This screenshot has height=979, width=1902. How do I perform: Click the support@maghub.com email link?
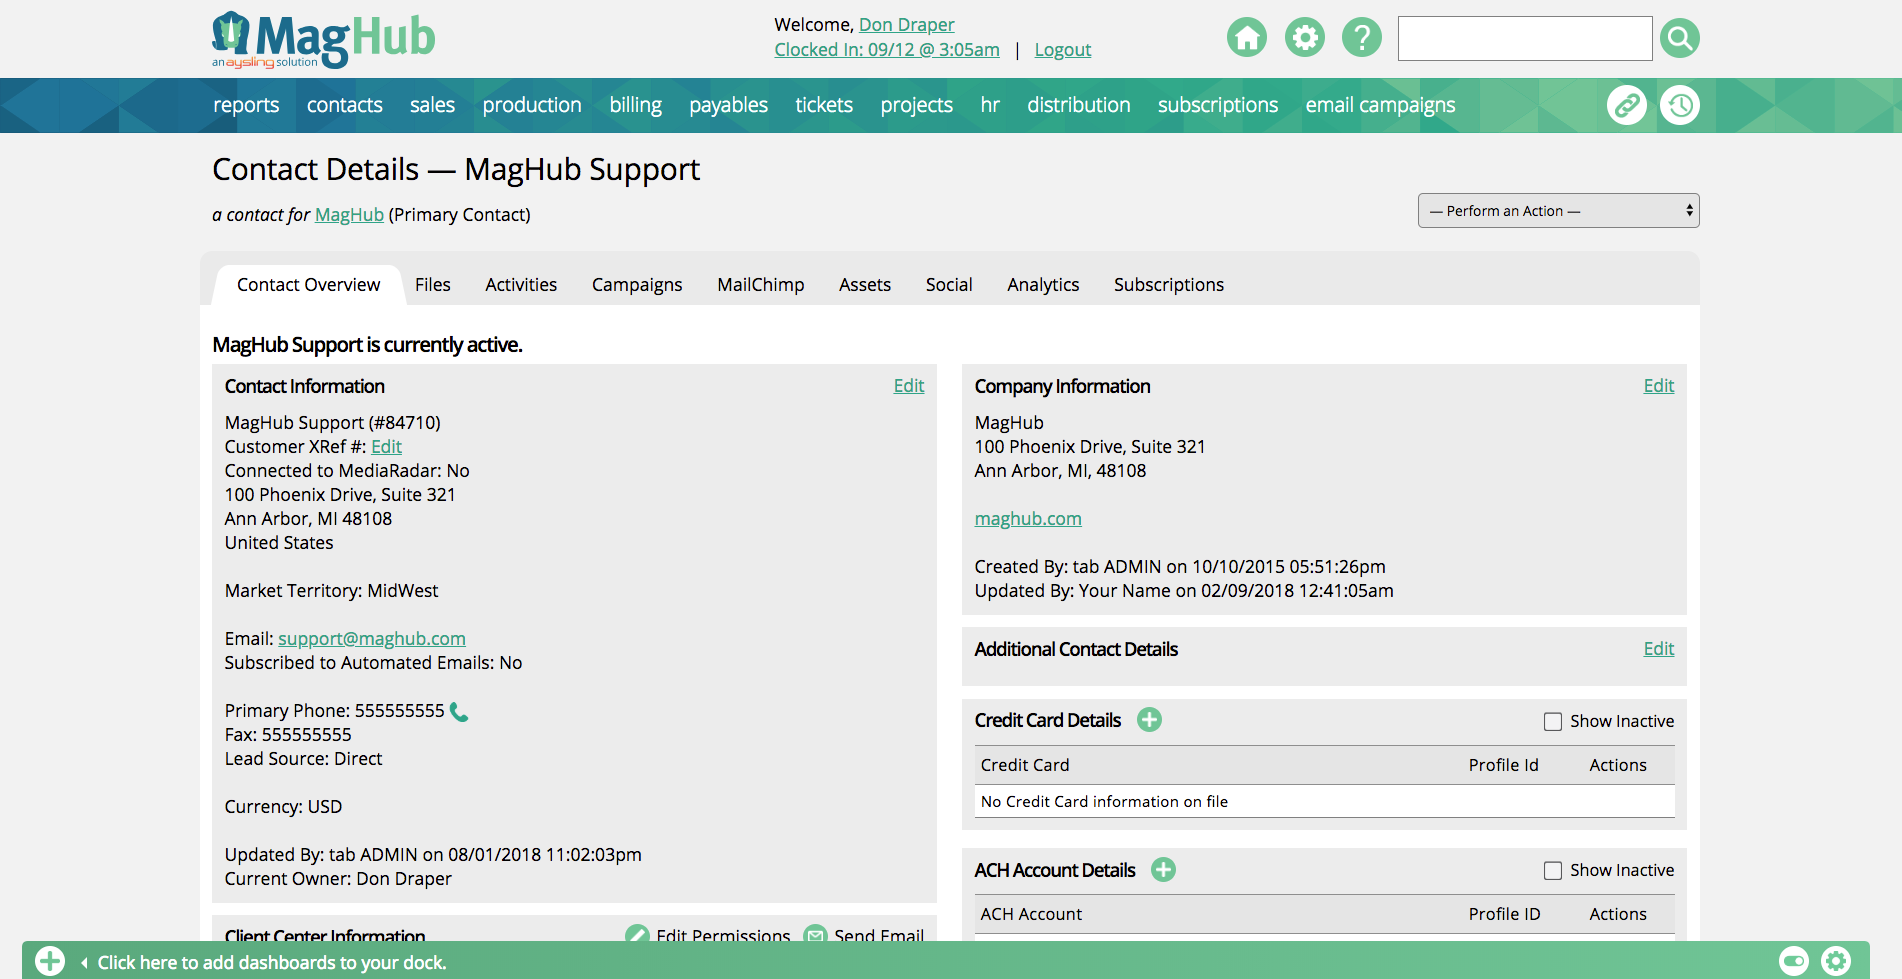coord(372,639)
